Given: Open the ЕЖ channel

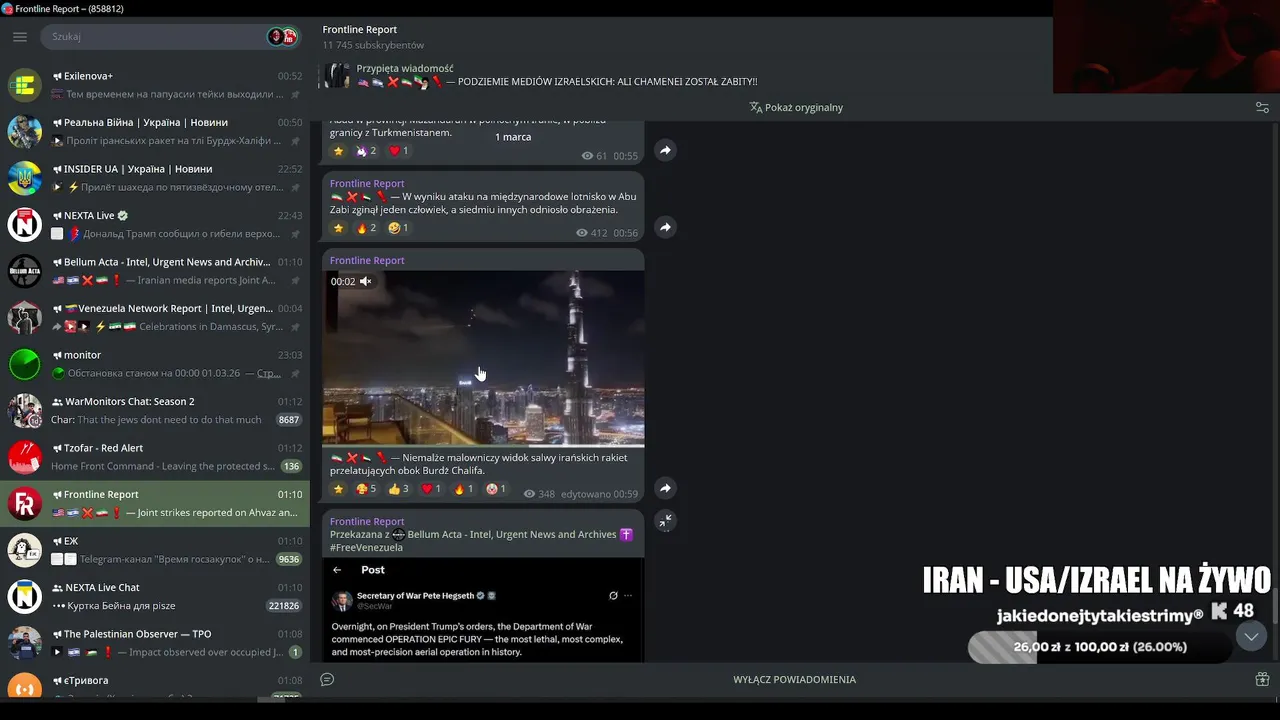Looking at the screenshot, I should click(155, 550).
